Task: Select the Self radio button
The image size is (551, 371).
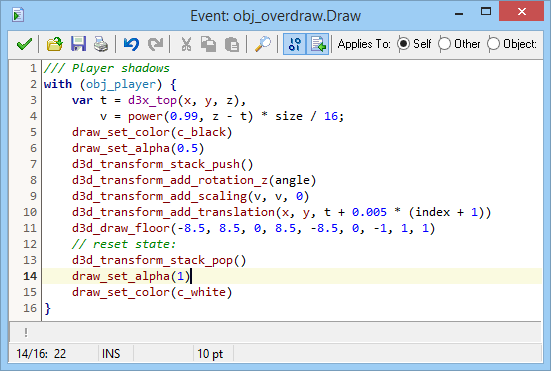Action: pos(403,44)
